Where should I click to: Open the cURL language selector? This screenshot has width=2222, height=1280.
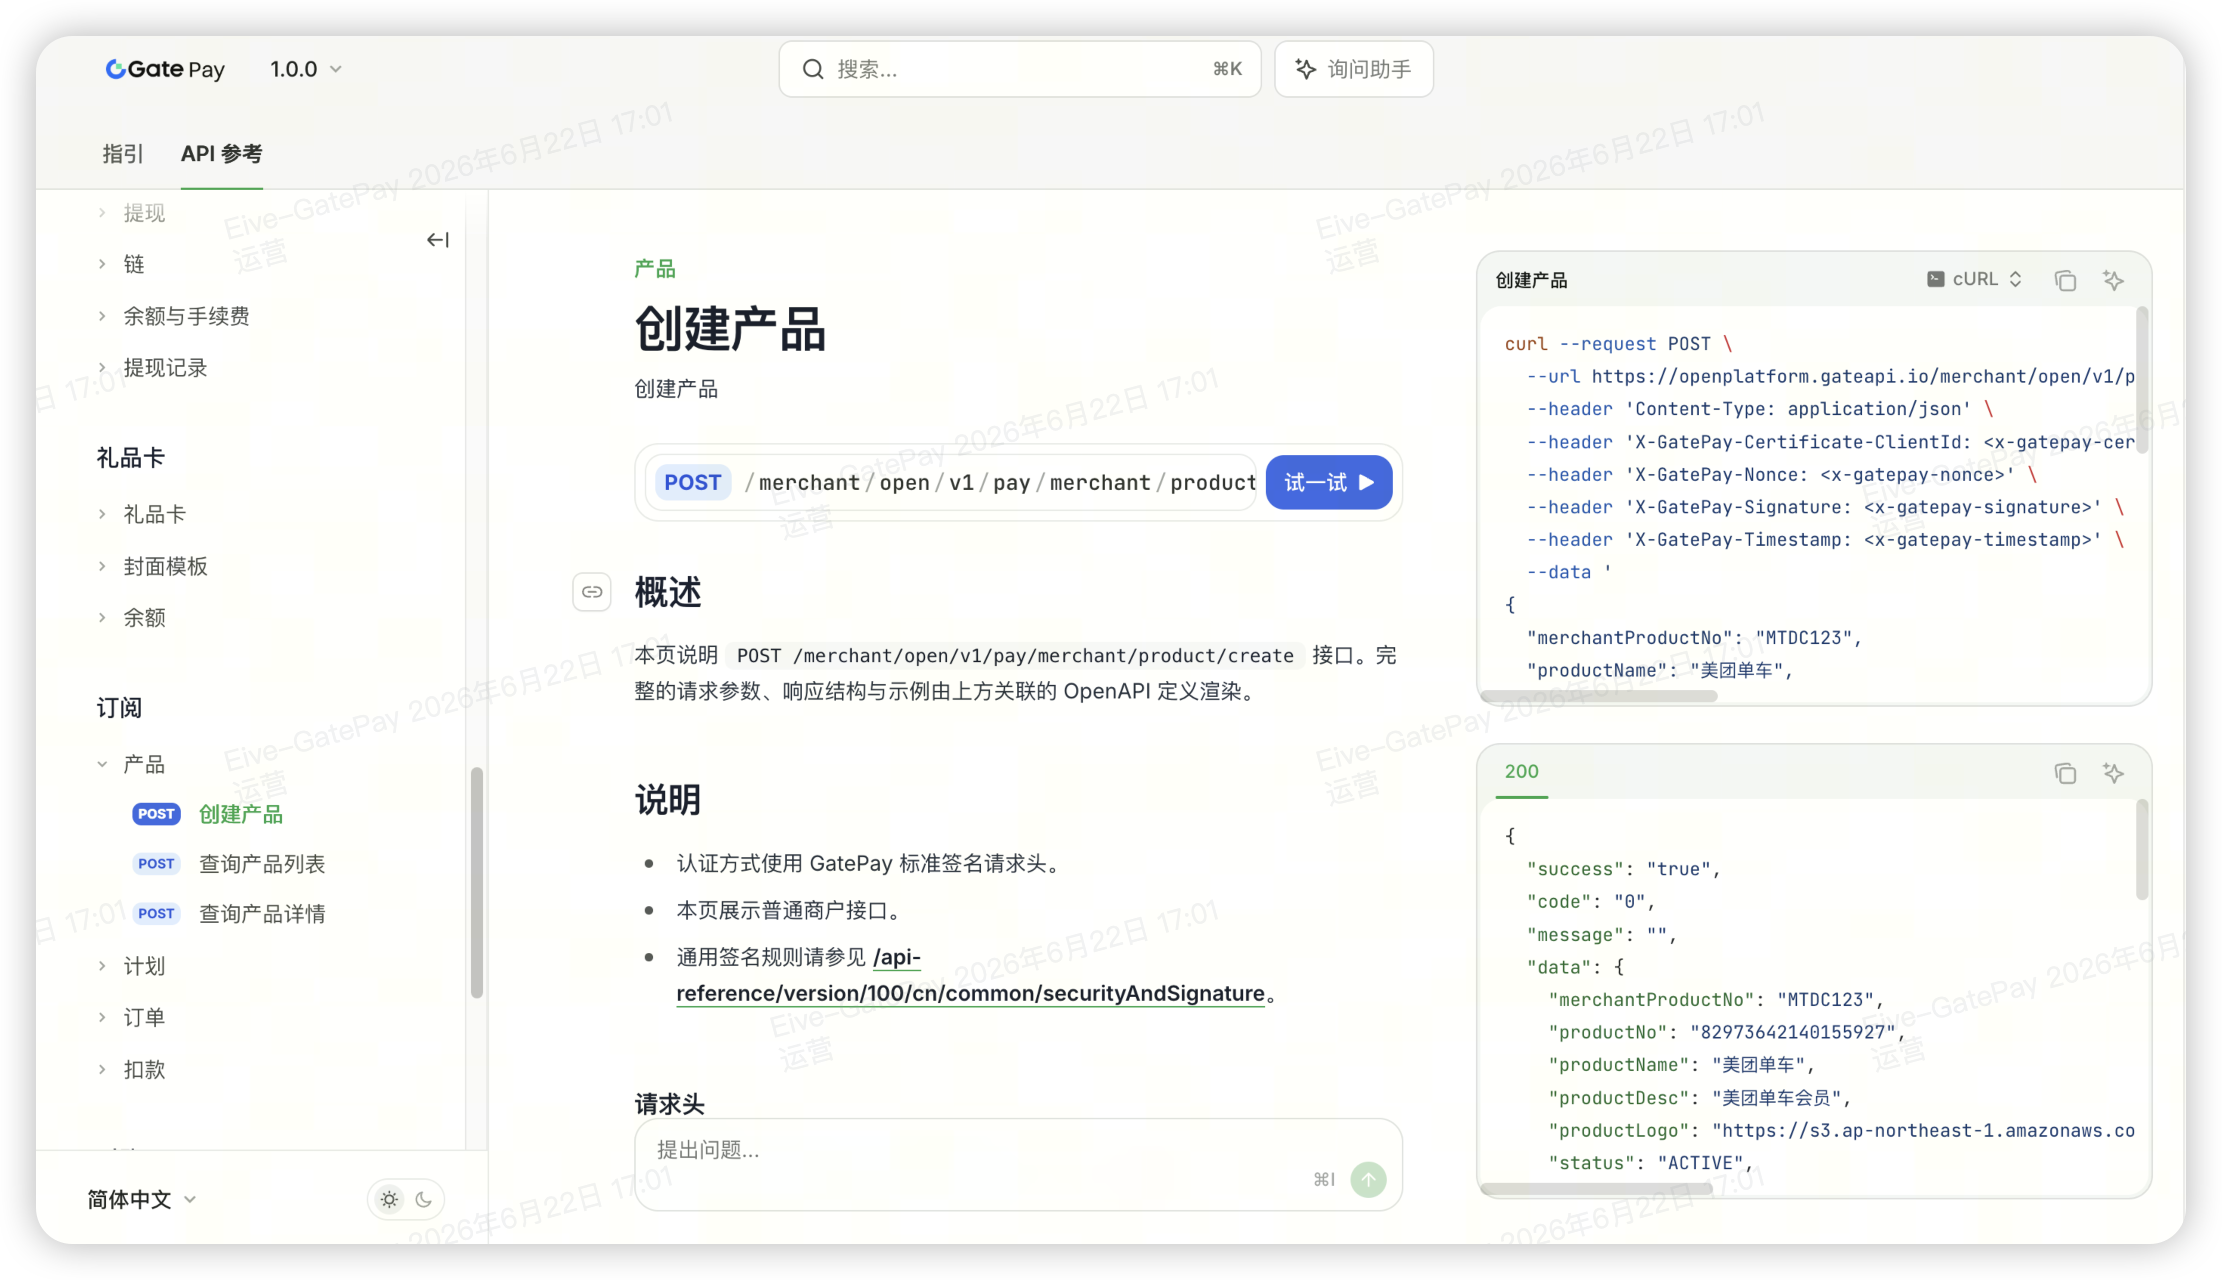click(1974, 280)
